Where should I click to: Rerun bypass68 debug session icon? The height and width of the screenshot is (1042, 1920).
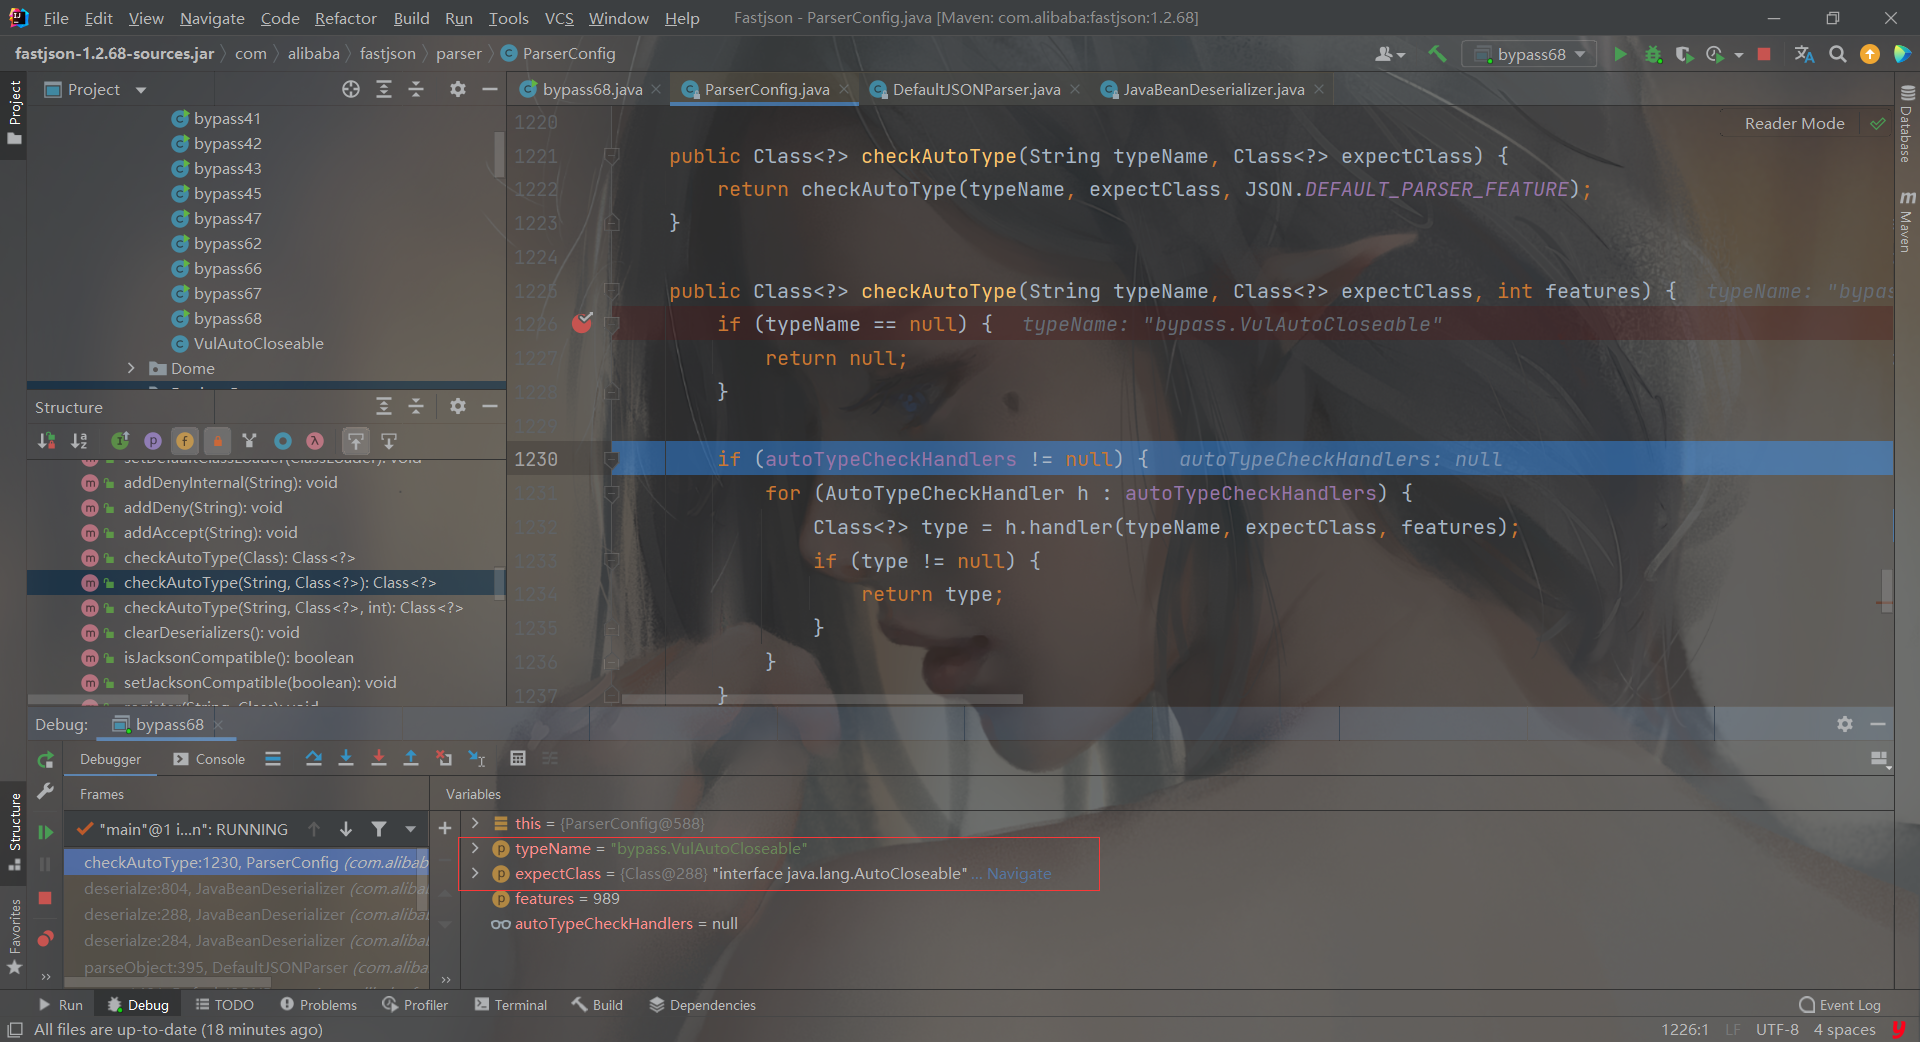coord(45,760)
